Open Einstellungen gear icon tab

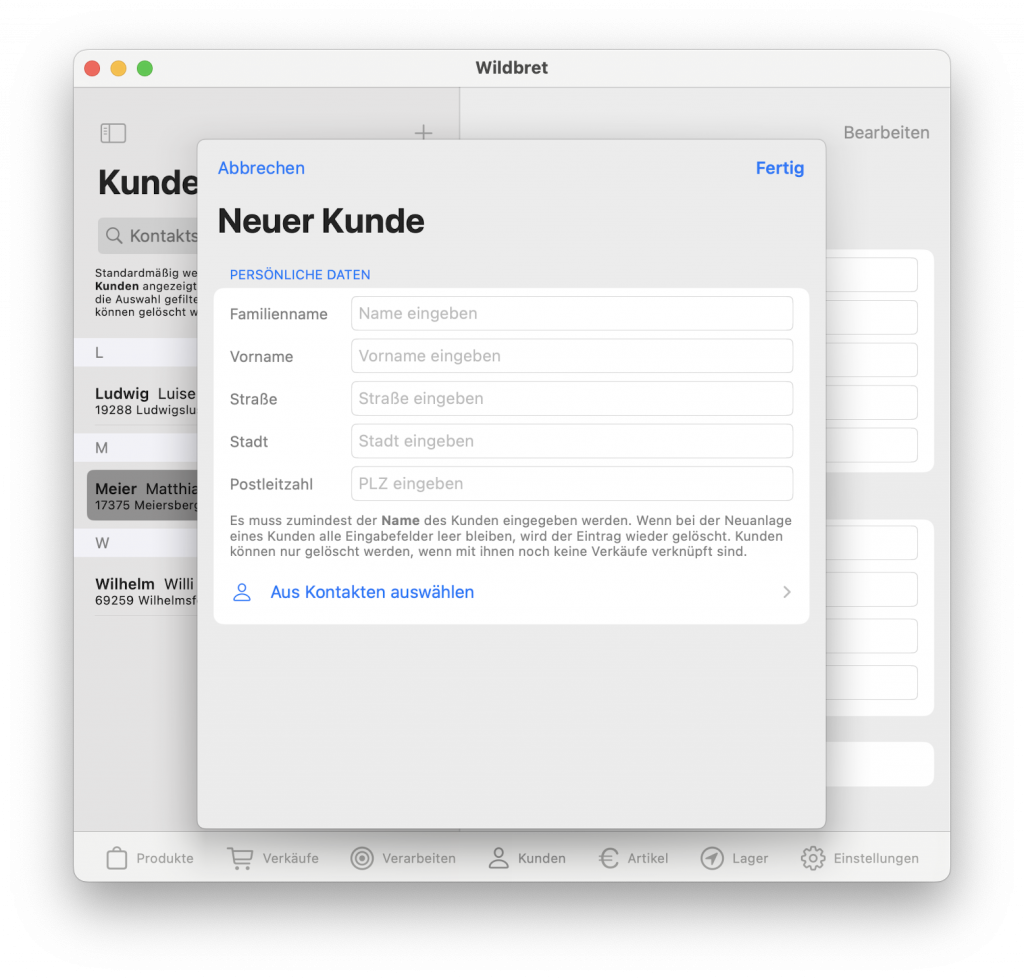pyautogui.click(x=813, y=858)
